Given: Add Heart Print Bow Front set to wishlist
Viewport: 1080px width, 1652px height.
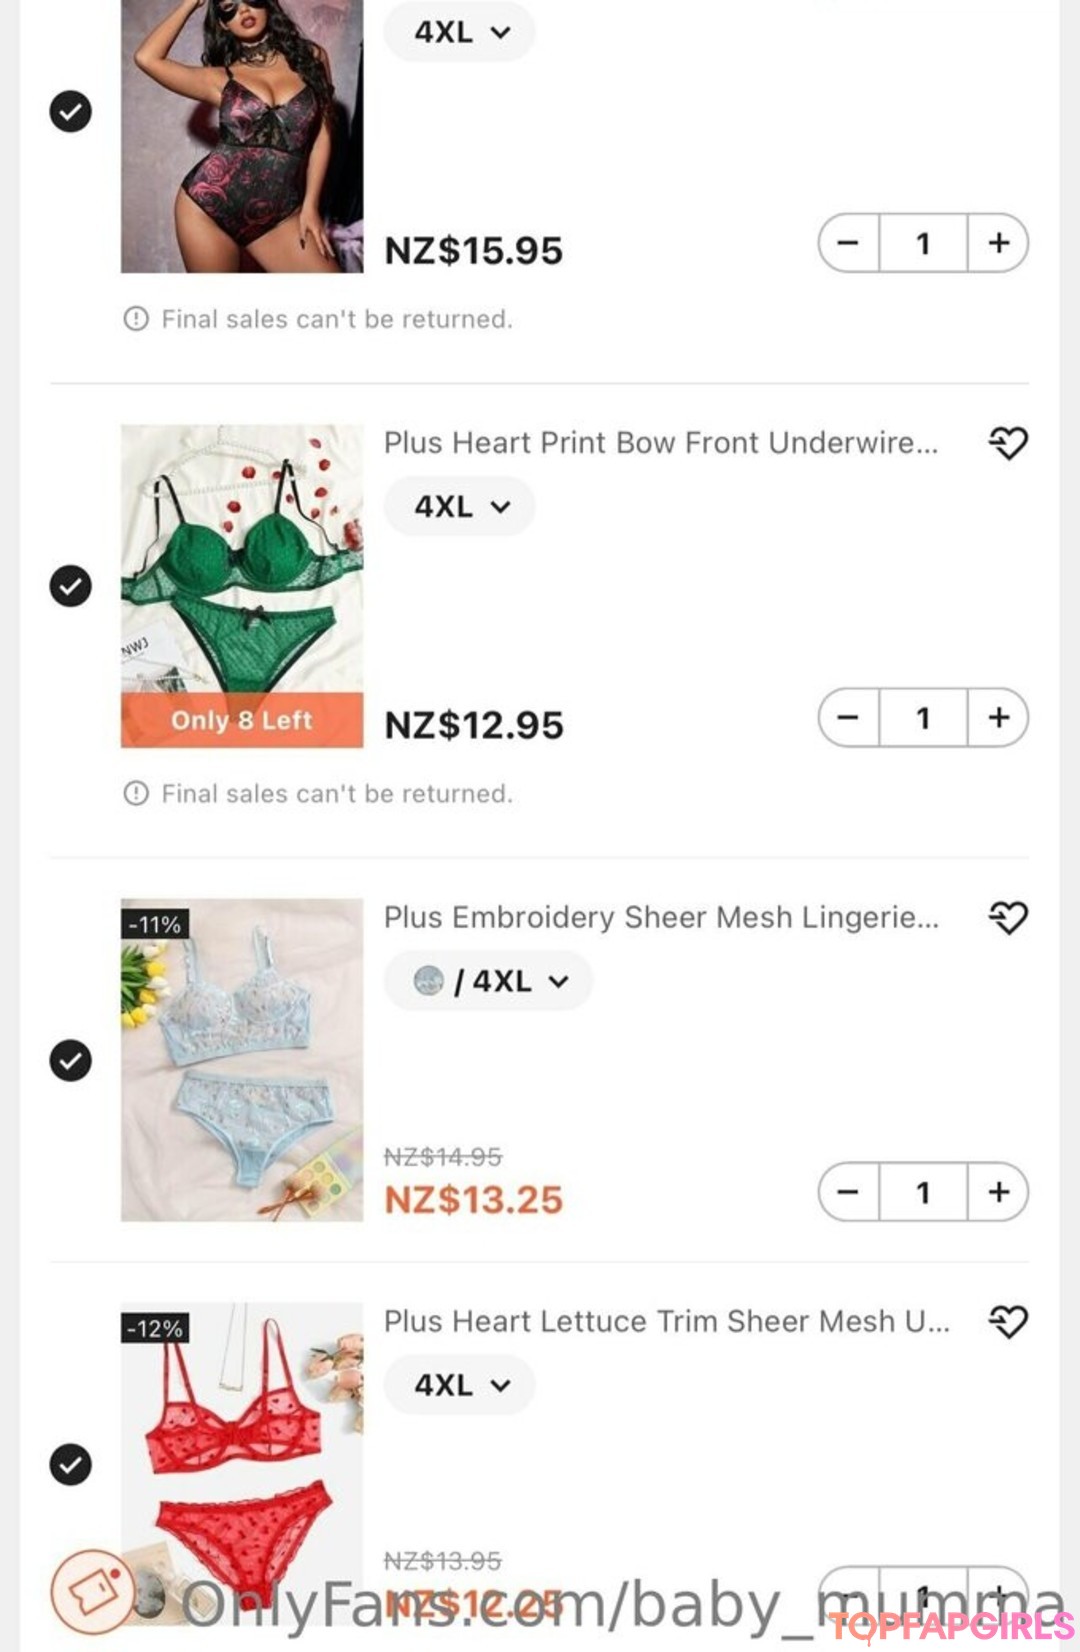Looking at the screenshot, I should click(1007, 443).
